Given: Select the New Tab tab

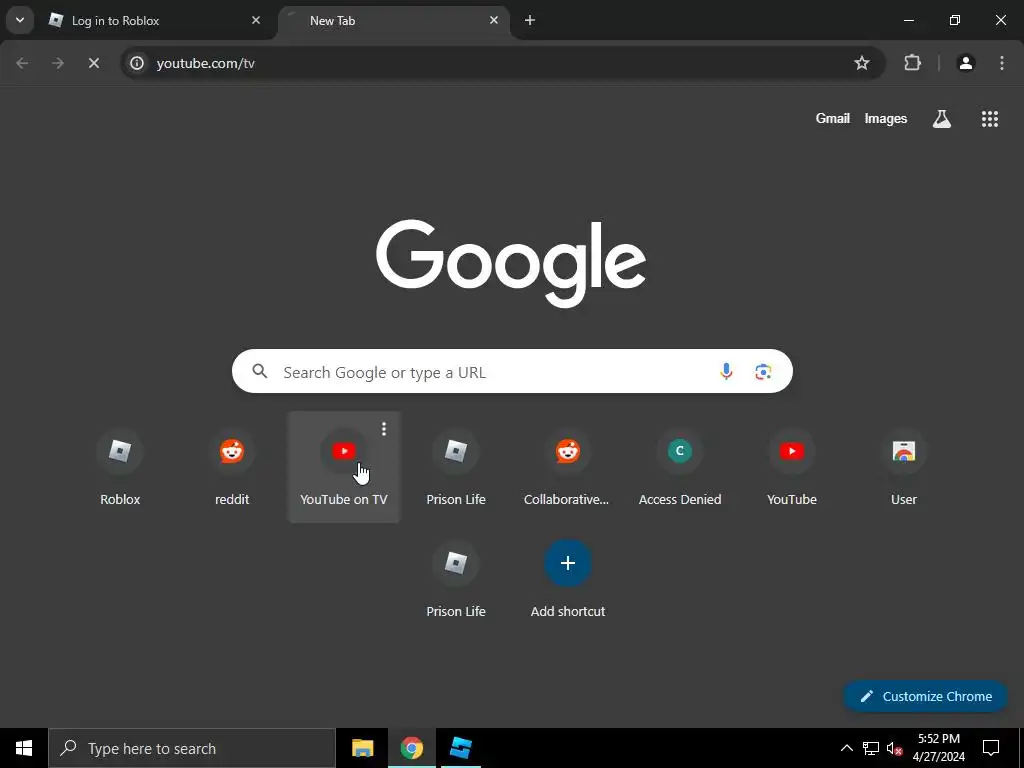Looking at the screenshot, I should pos(394,20).
